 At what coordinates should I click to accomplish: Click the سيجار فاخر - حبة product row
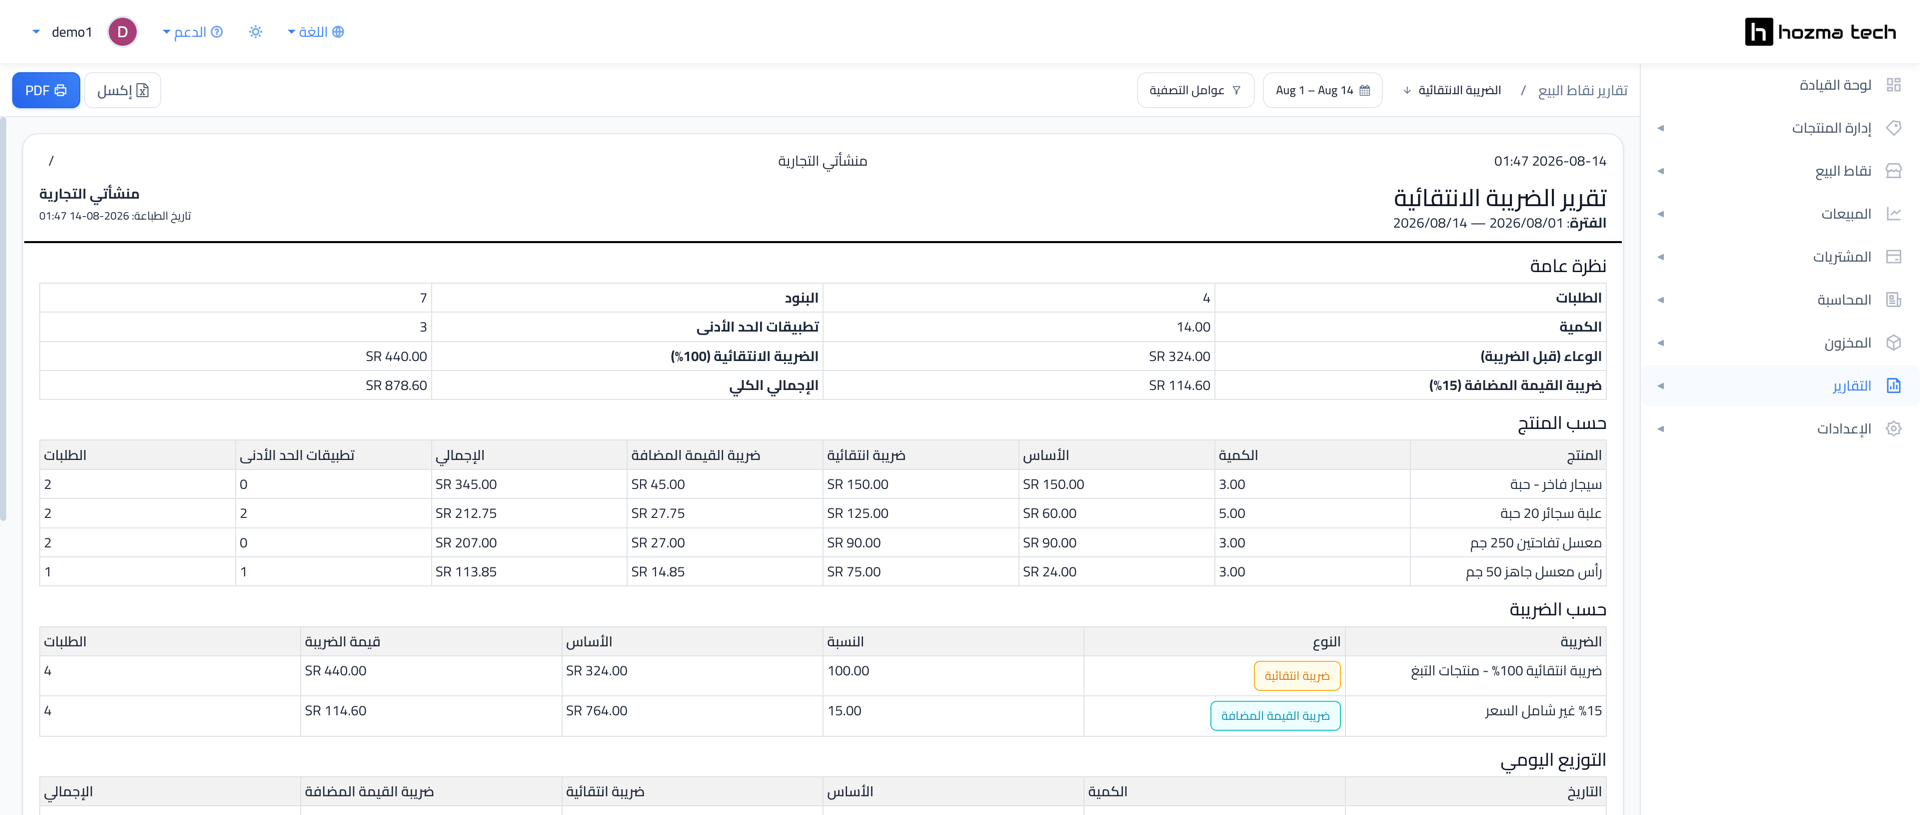click(823, 484)
